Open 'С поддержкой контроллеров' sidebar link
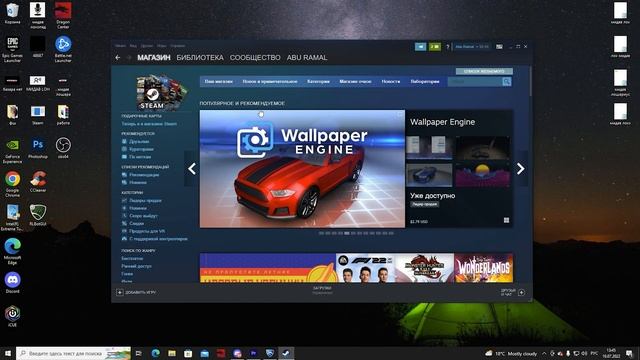This screenshot has width=640, height=360. pyautogui.click(x=158, y=239)
